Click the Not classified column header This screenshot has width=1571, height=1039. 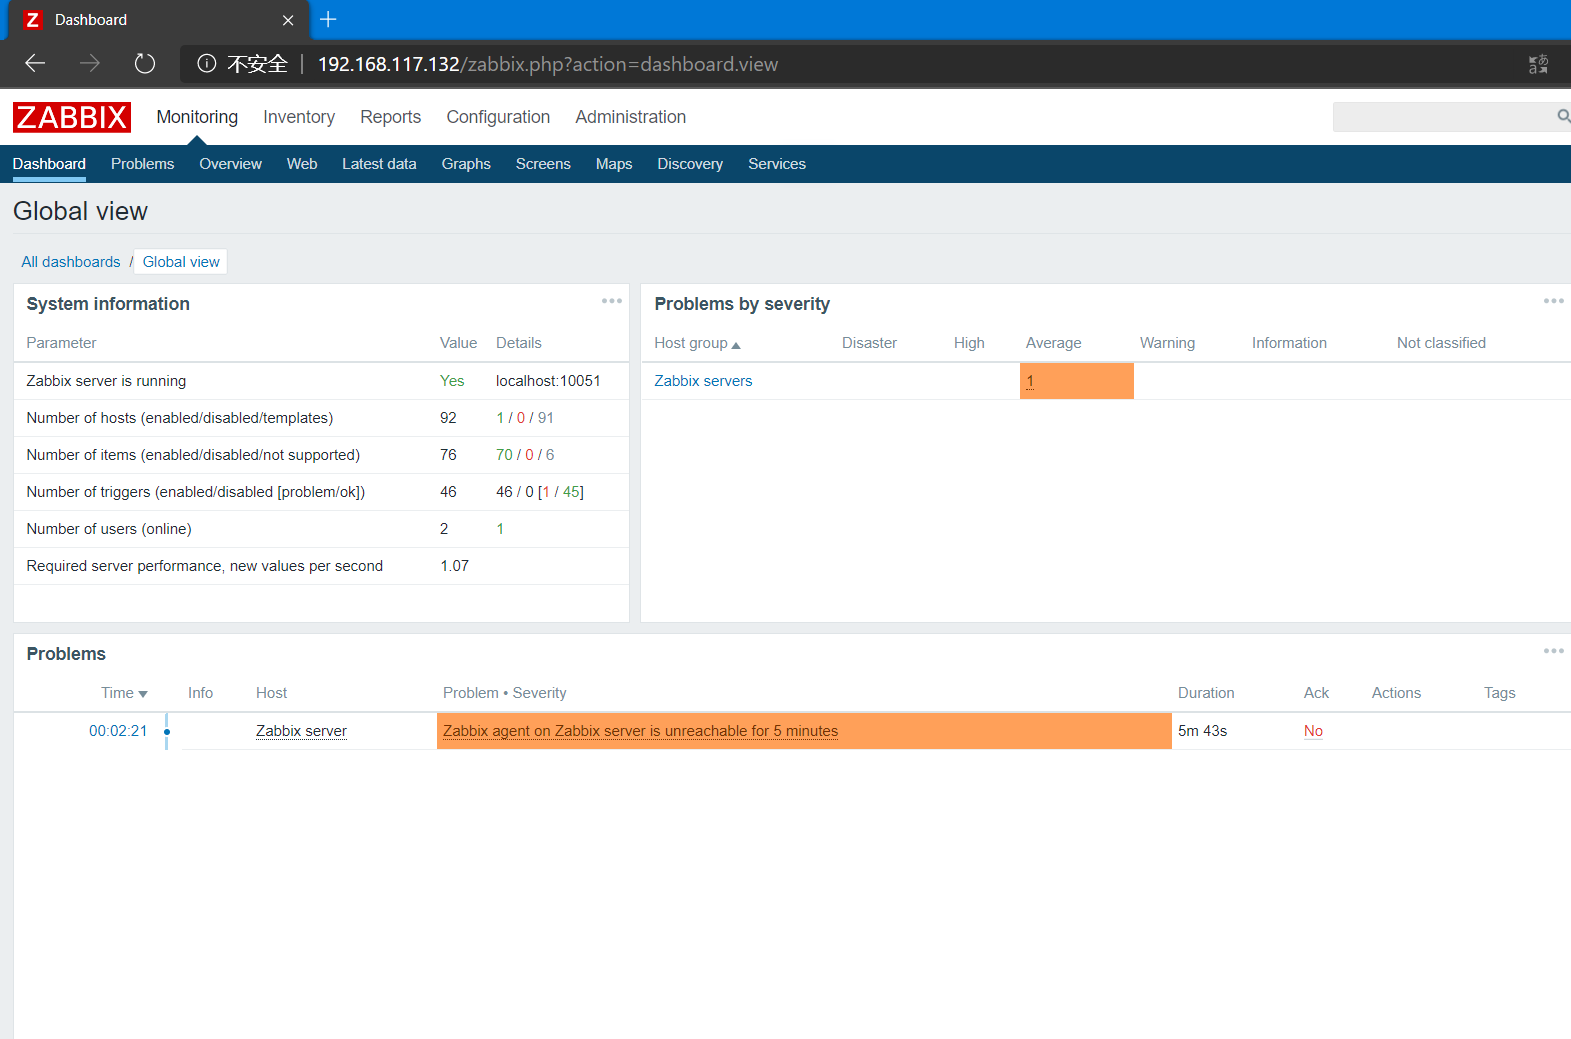pos(1441,343)
